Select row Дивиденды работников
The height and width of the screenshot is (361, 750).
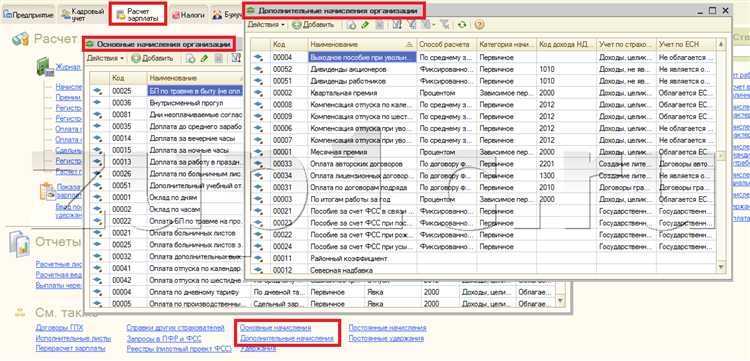tap(483, 81)
